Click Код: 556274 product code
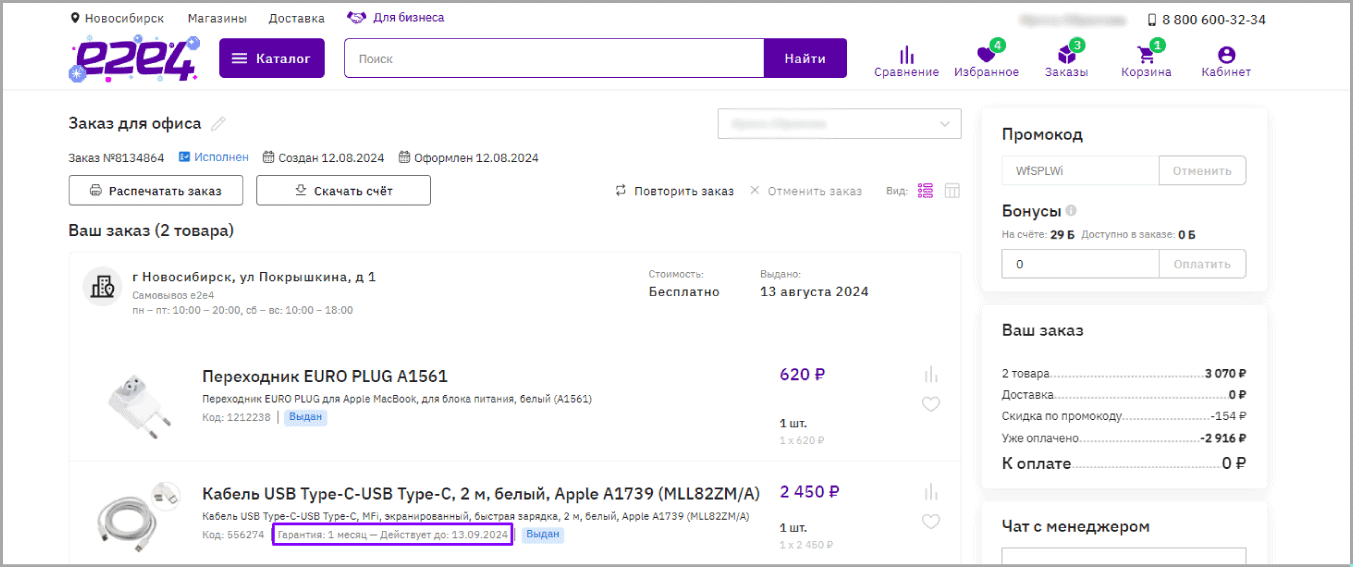 point(233,535)
